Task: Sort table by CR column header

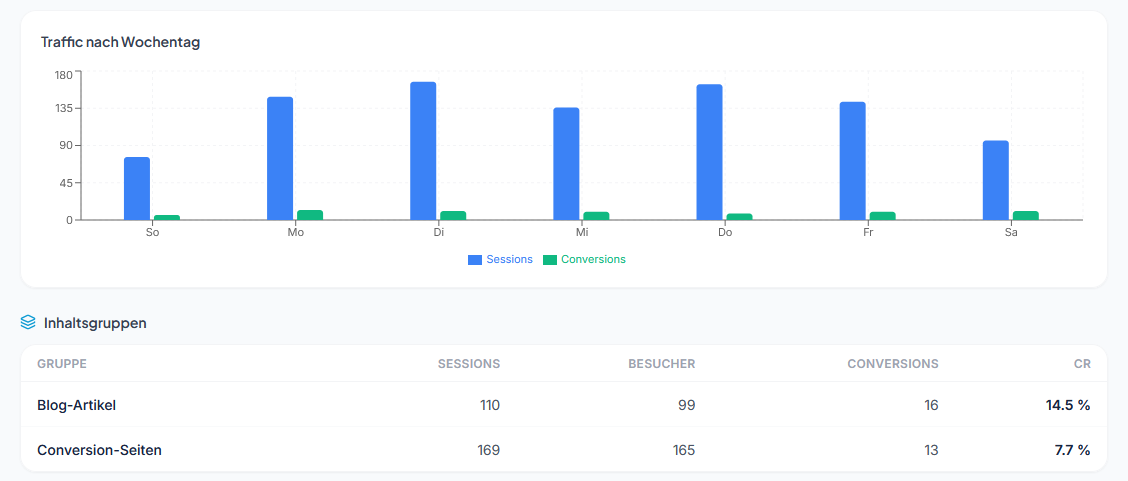Action: 1082,364
